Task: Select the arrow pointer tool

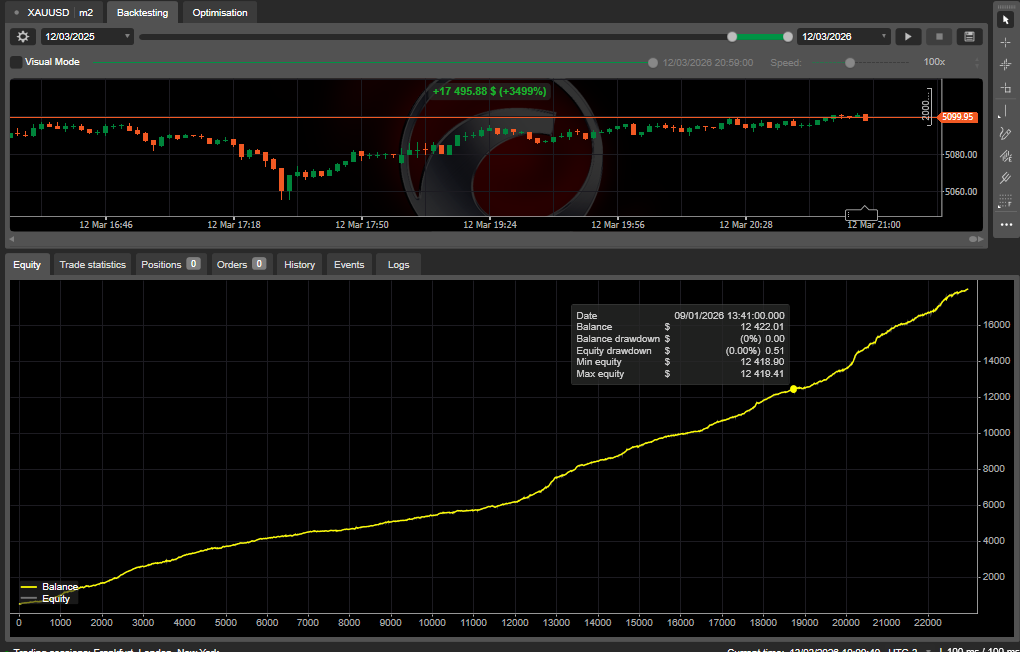Action: coord(1005,19)
